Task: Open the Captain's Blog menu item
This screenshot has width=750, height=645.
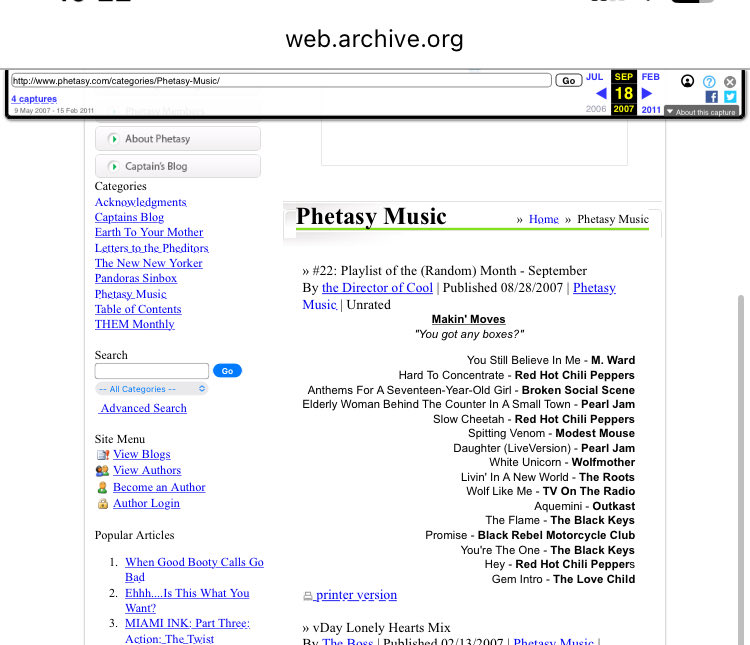Action: point(178,167)
